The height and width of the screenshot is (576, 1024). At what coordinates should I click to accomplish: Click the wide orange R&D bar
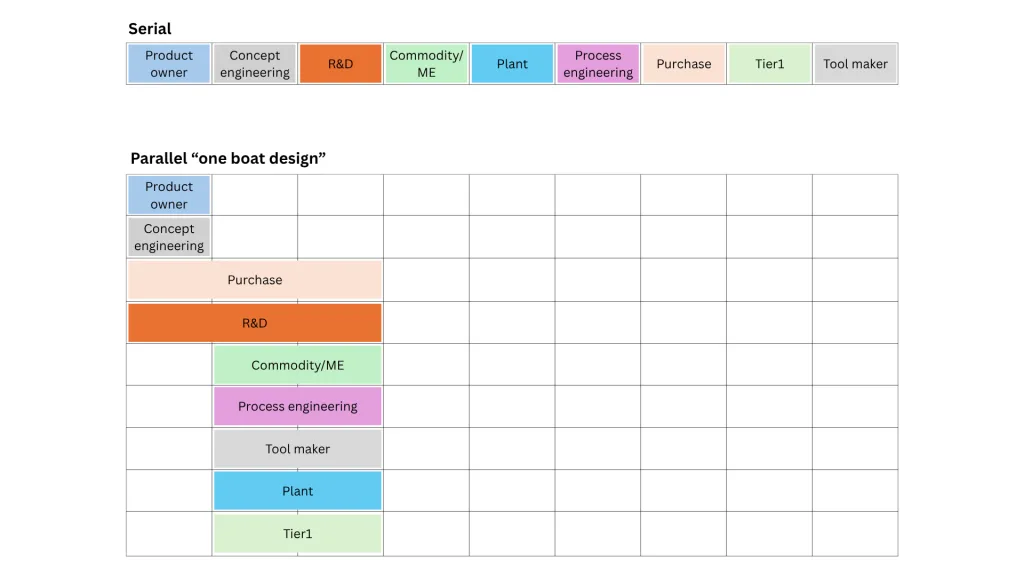tap(255, 323)
